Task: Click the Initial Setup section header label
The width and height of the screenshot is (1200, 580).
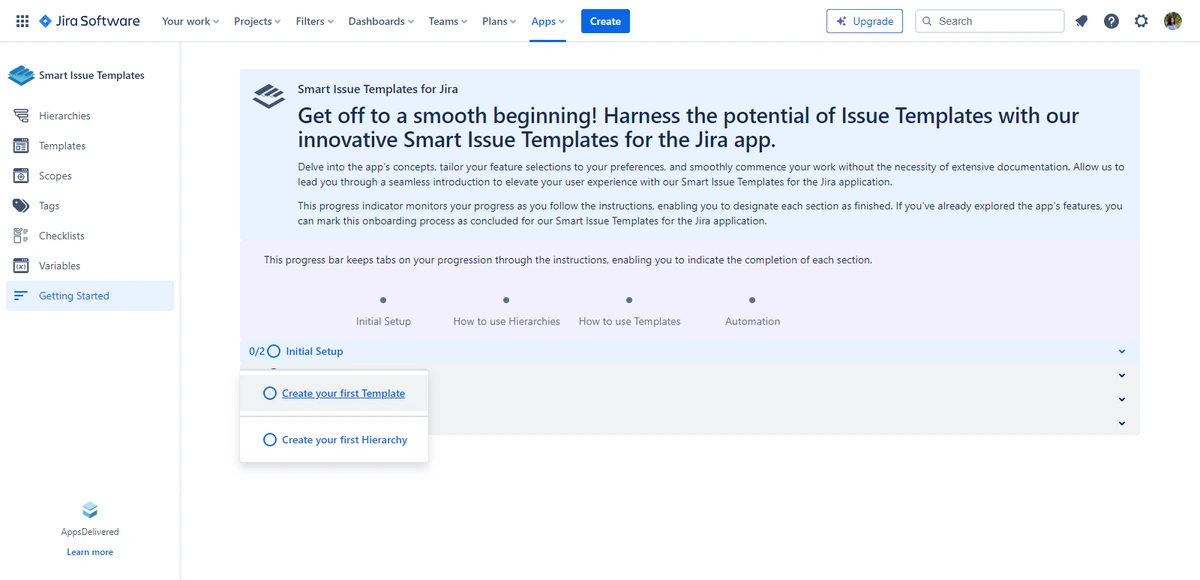Action: [x=314, y=351]
